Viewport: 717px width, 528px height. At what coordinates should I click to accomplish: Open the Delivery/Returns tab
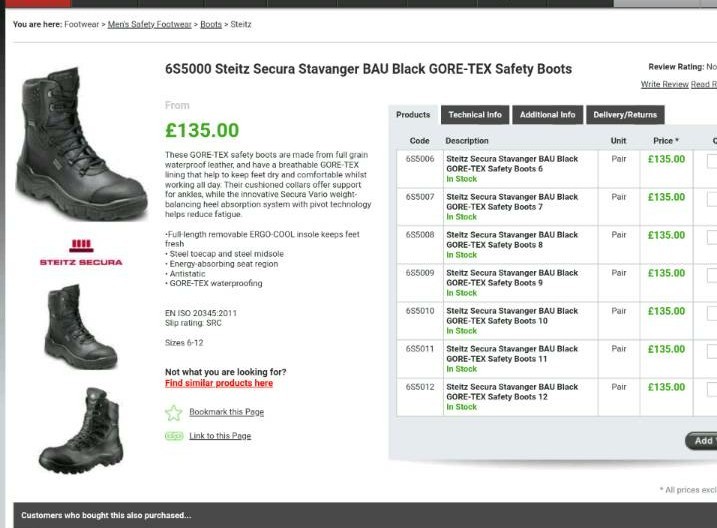(x=625, y=115)
